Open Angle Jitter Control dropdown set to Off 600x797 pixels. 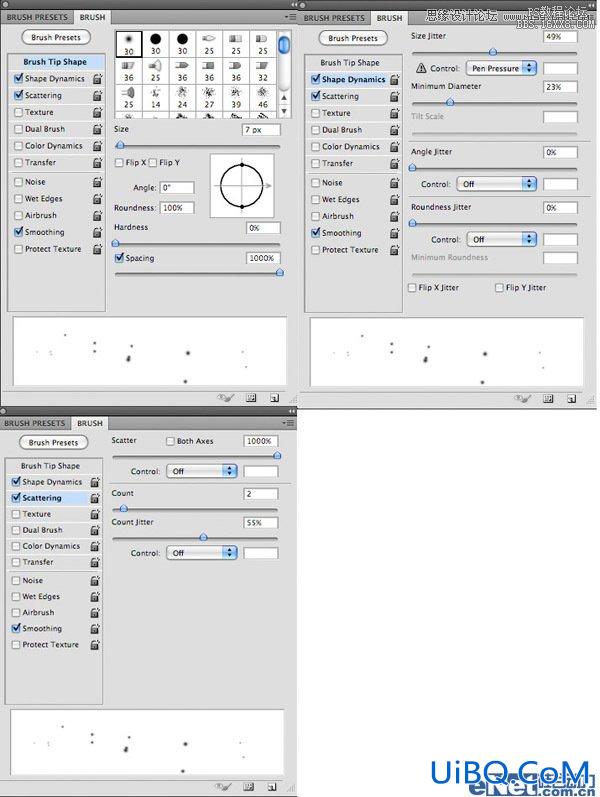pyautogui.click(x=497, y=184)
